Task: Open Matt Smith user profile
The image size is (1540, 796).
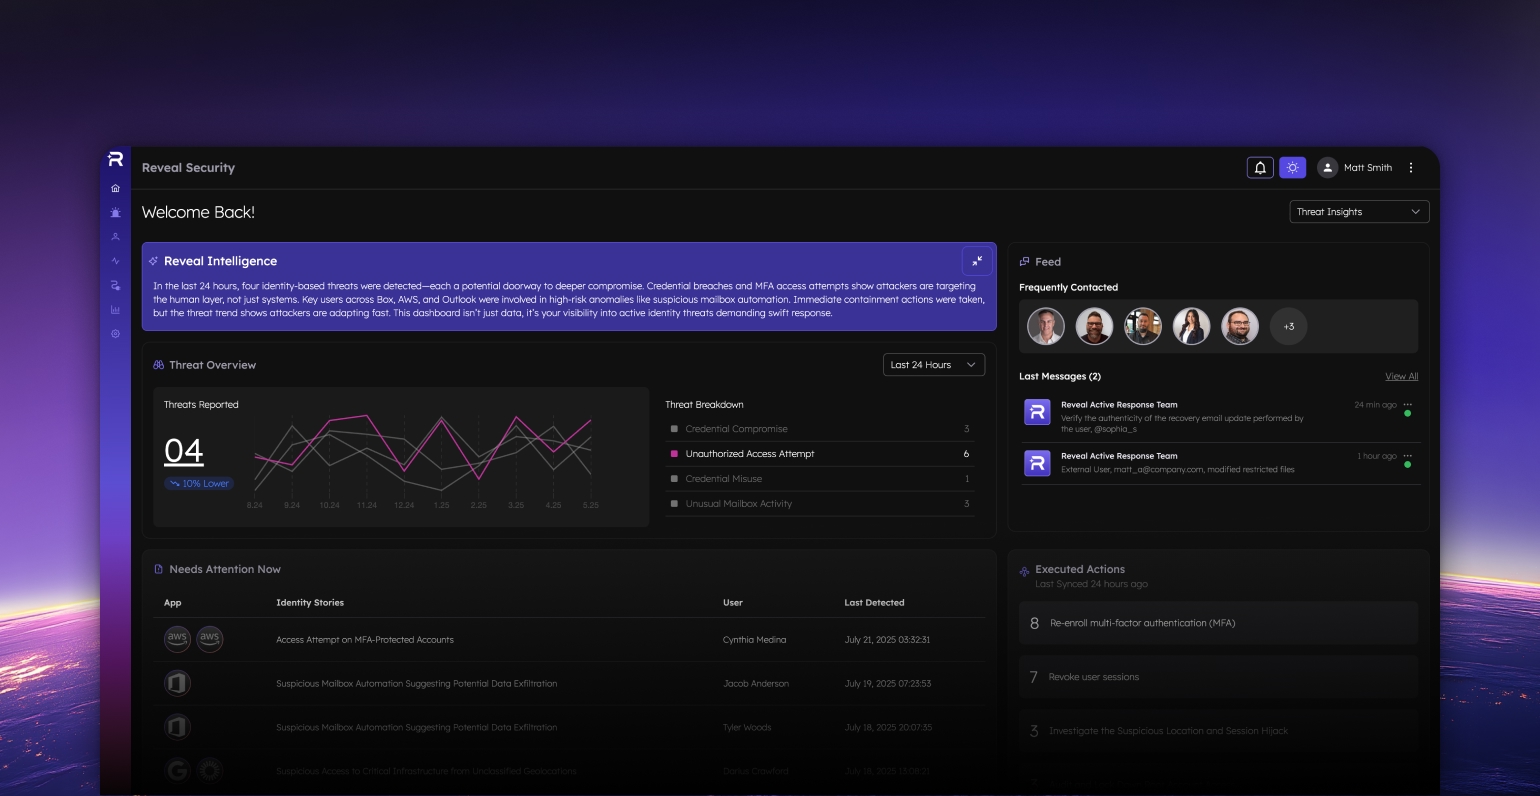Action: coord(1355,167)
